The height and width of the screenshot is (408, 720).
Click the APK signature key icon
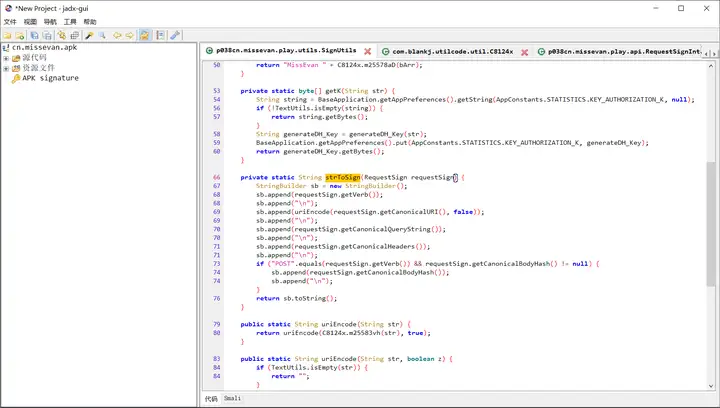click(16, 78)
